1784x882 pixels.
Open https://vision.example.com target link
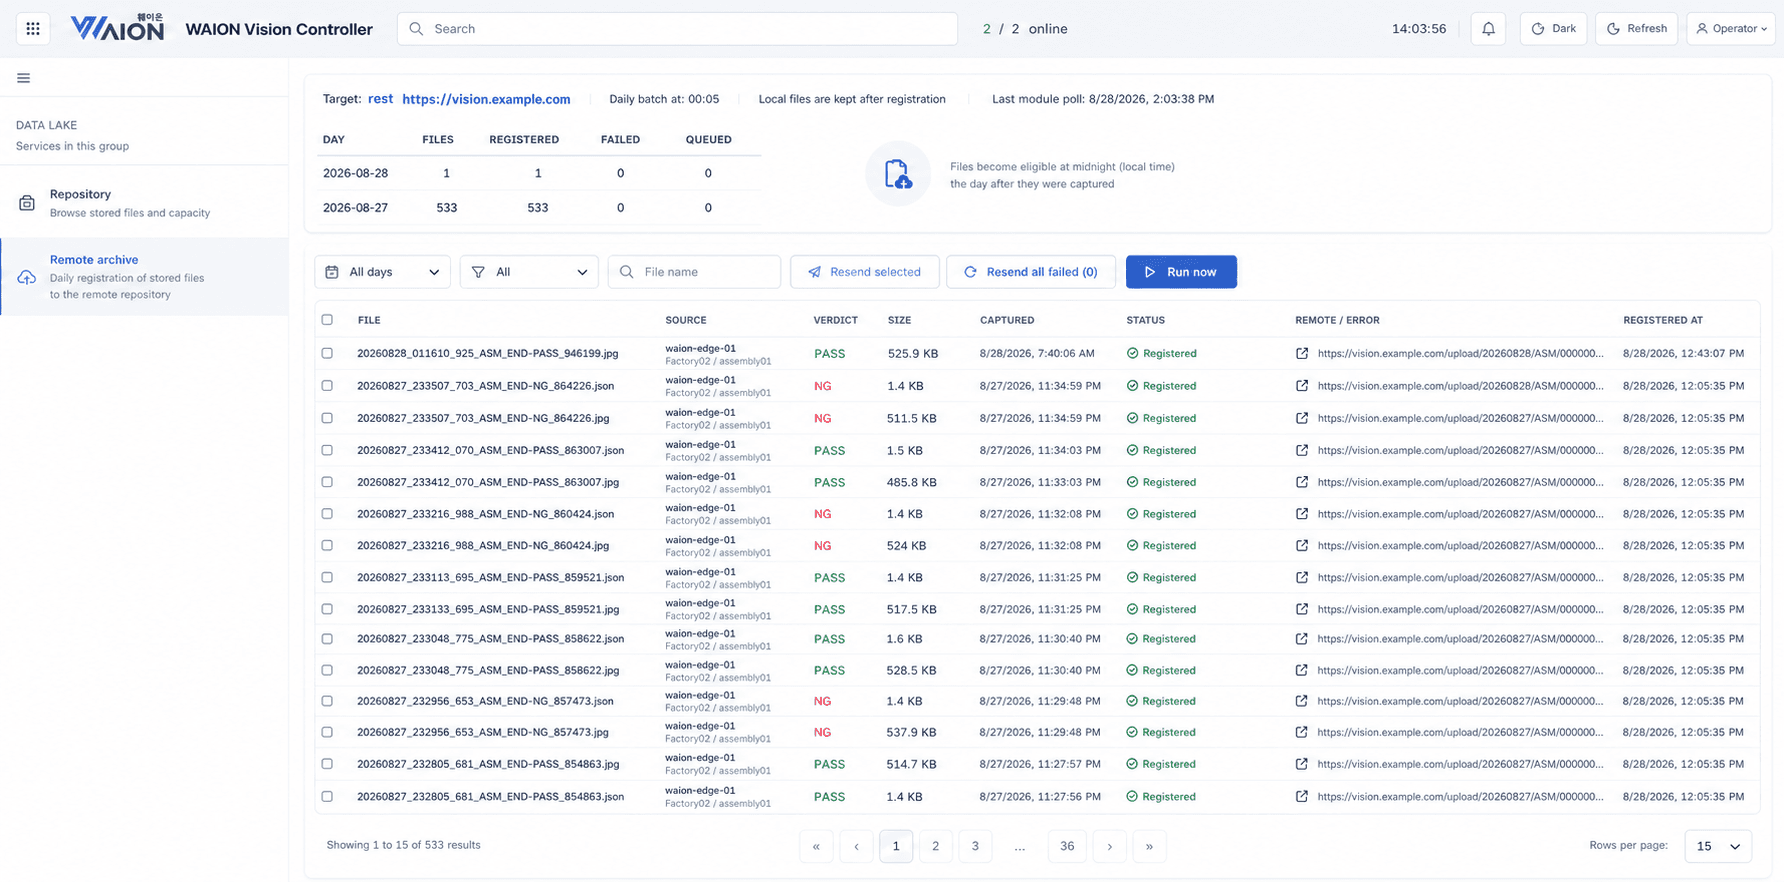(486, 99)
